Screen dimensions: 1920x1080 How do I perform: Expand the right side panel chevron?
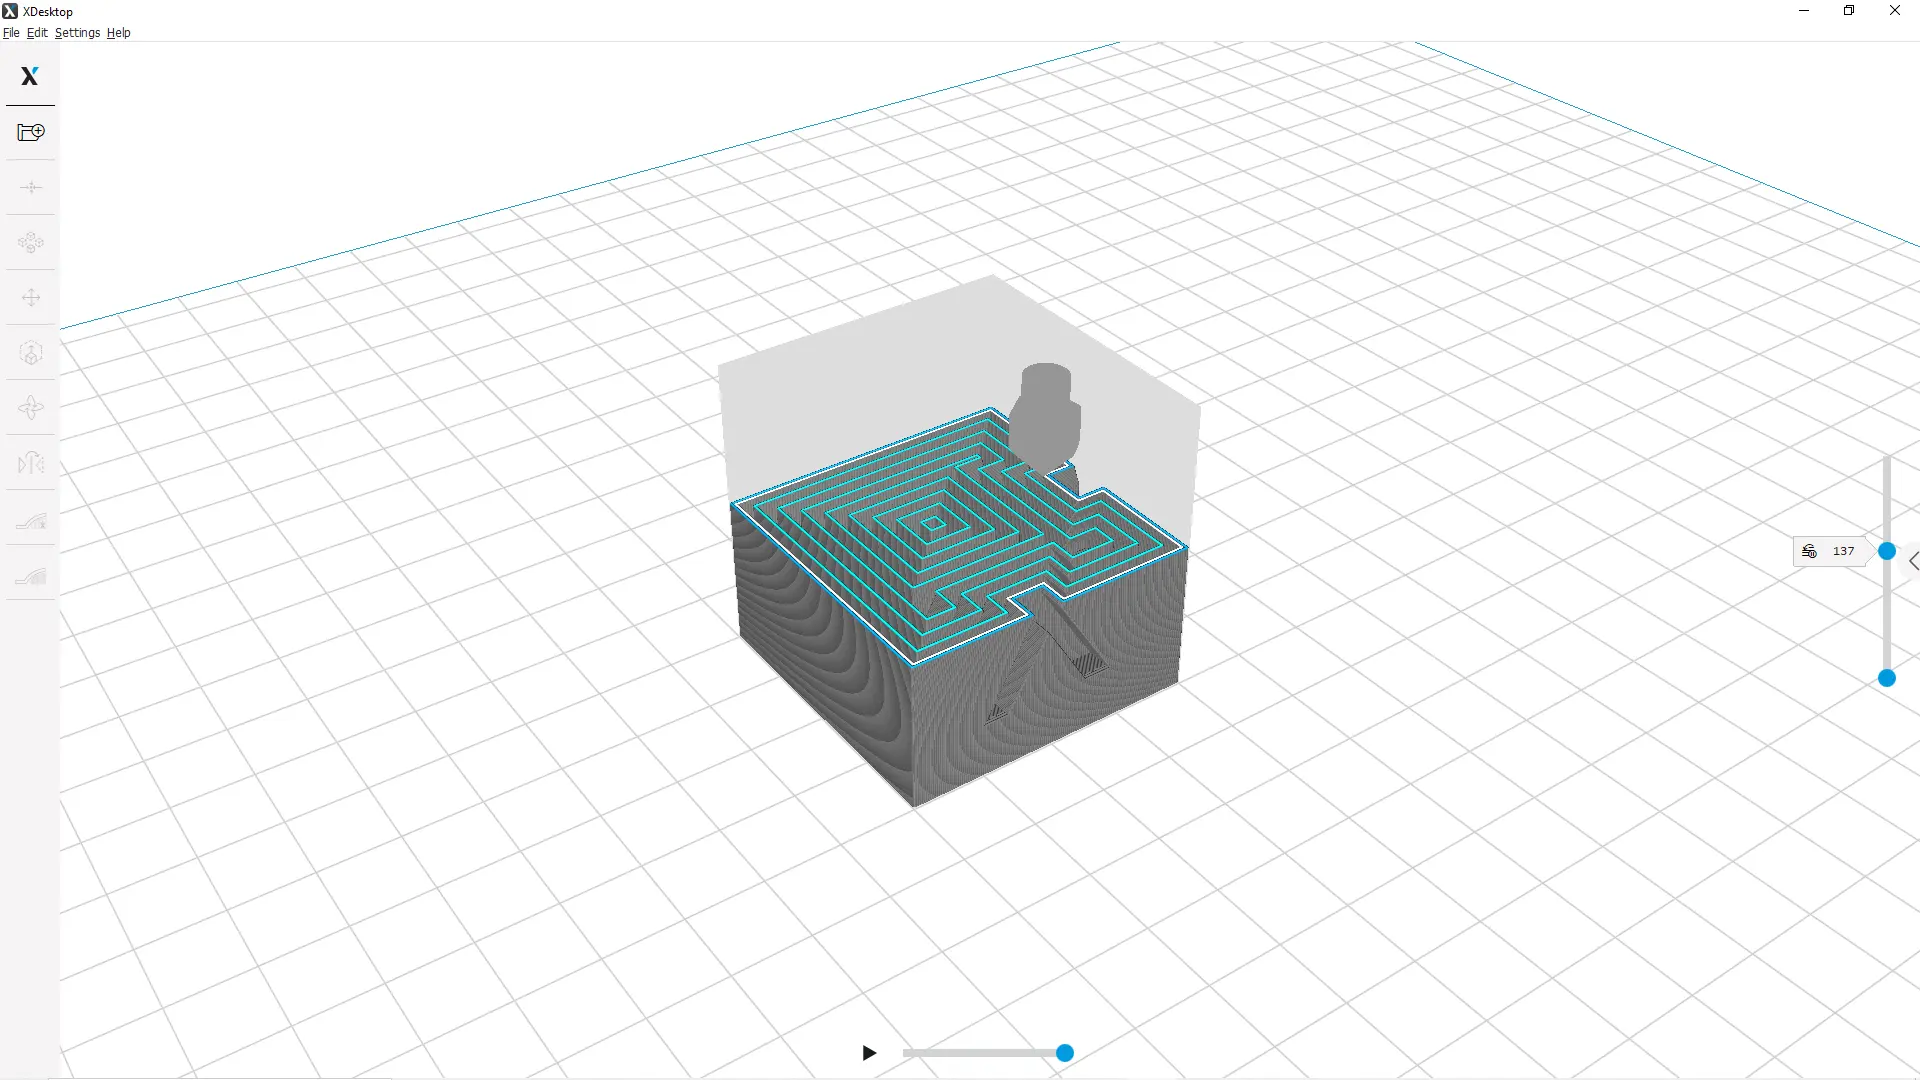pos(1912,561)
